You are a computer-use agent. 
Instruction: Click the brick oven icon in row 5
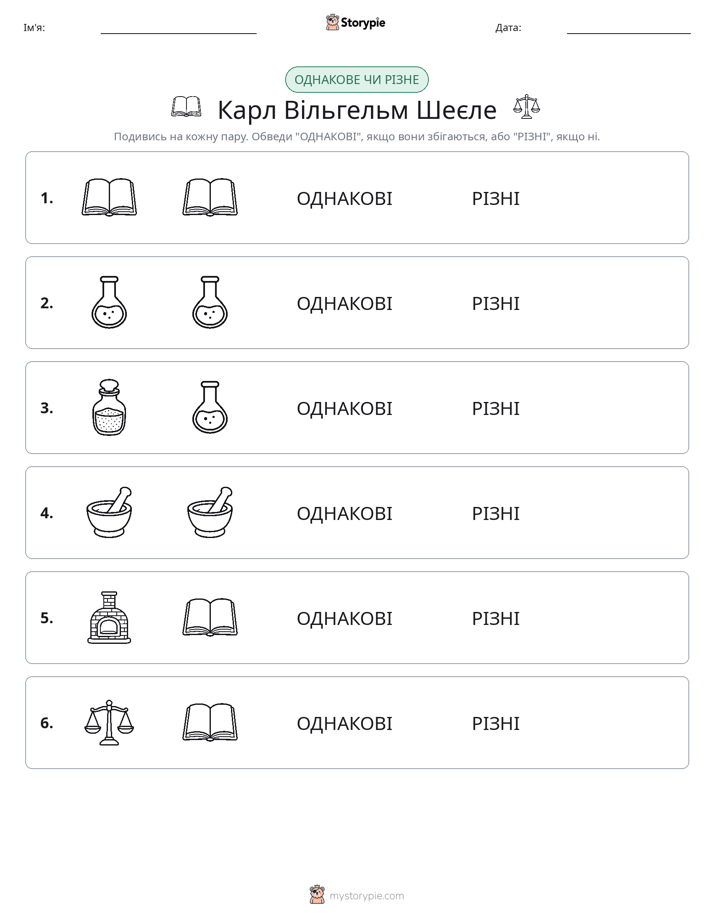click(x=109, y=617)
